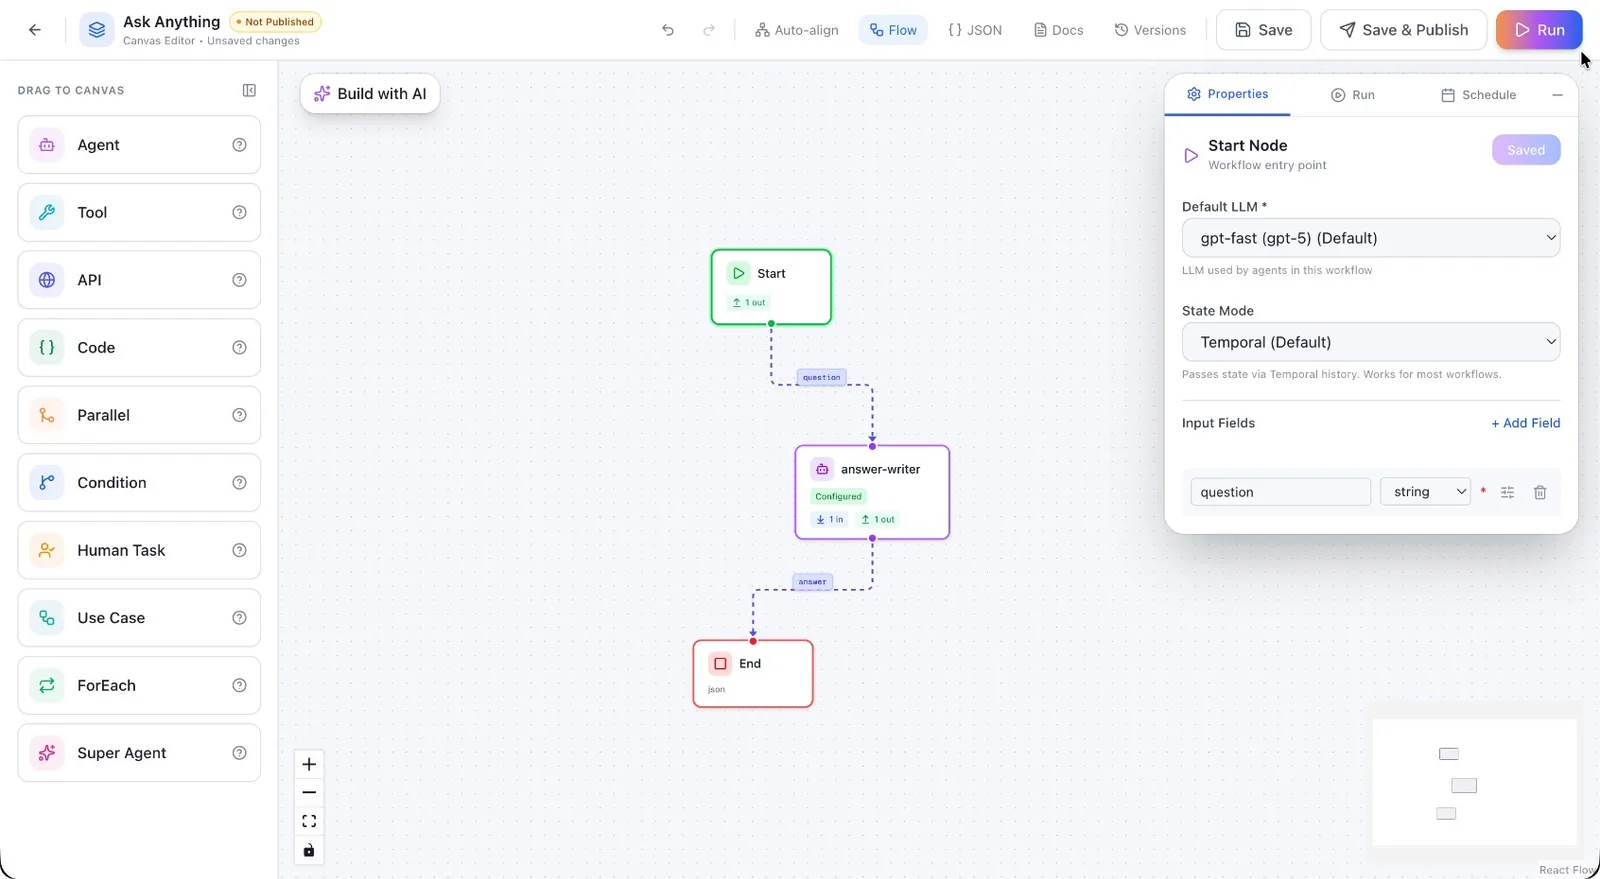This screenshot has height=879, width=1600.
Task: Open help for the API node
Action: 239,280
